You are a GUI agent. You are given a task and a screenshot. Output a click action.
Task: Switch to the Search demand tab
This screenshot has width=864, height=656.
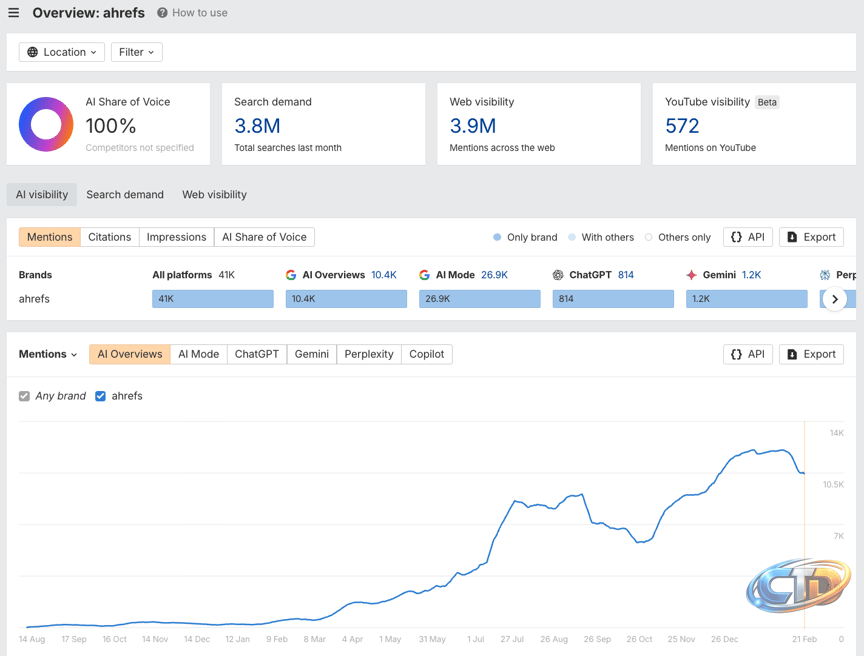pos(125,194)
